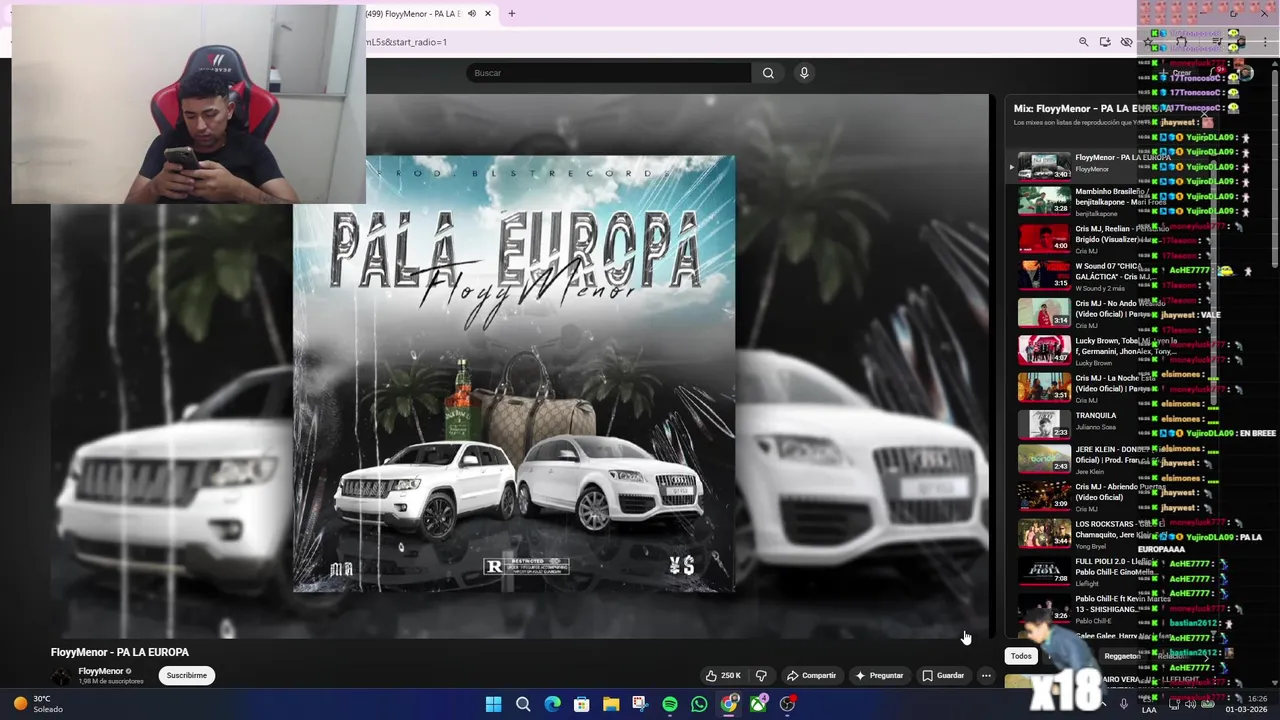Click the Preguntar button
This screenshot has height=720, width=1280.
click(x=879, y=676)
